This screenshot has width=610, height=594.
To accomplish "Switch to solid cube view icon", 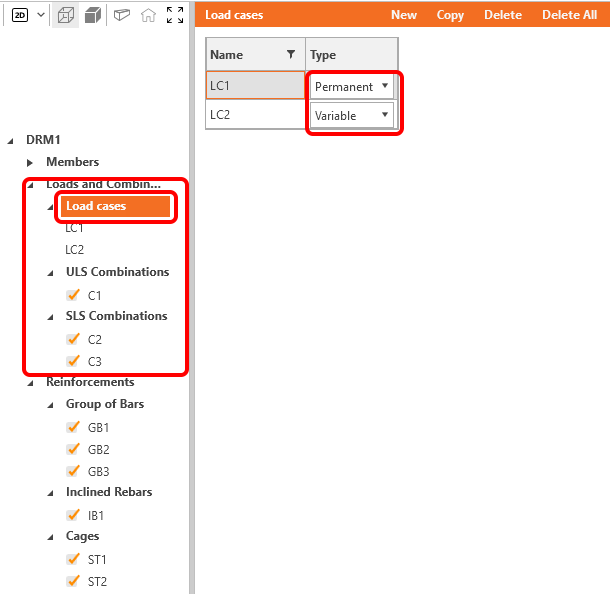I will (x=91, y=15).
